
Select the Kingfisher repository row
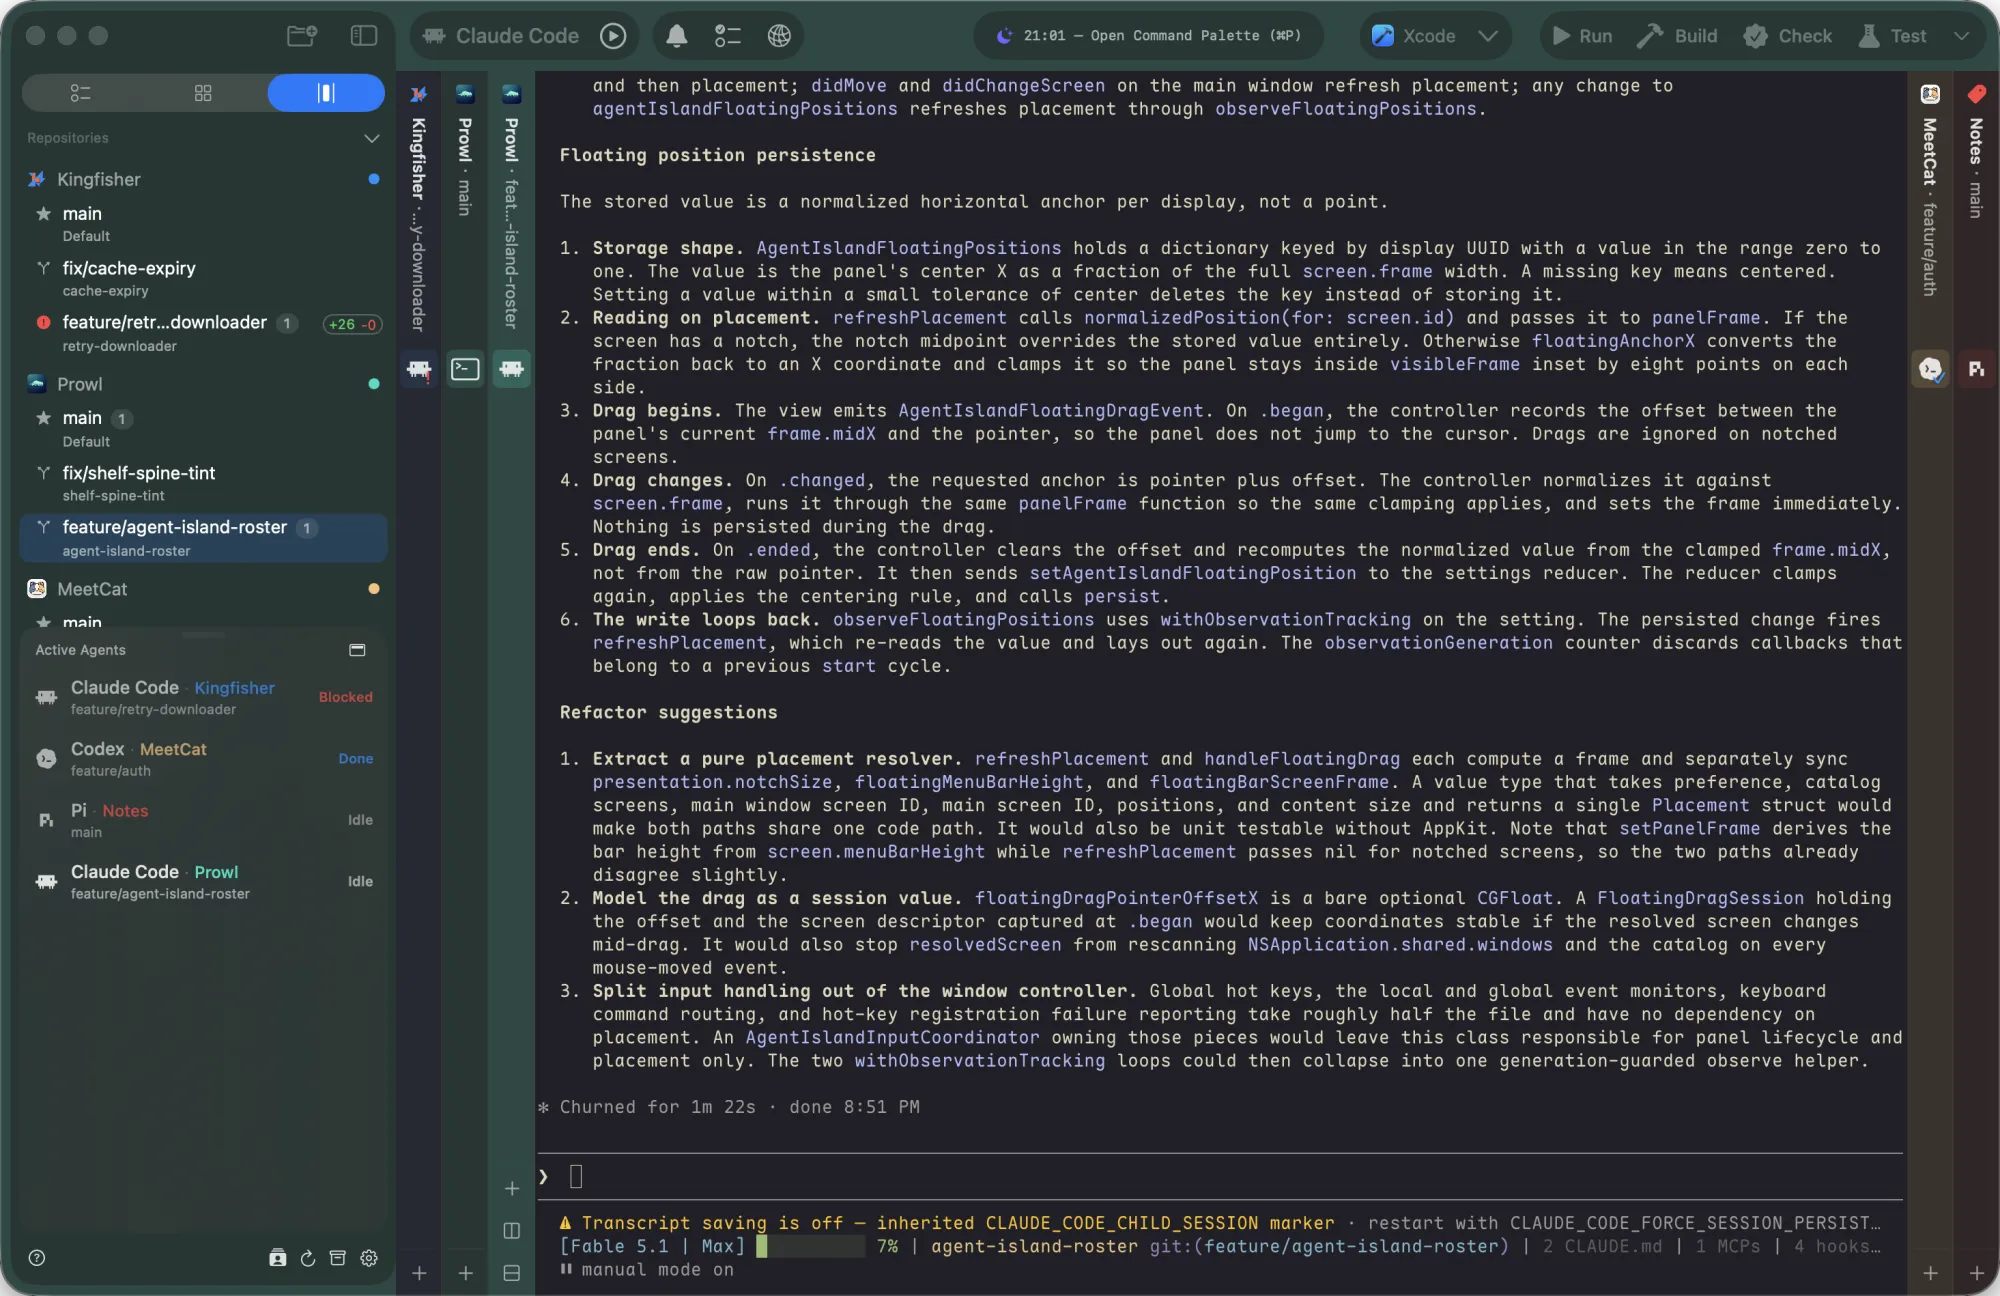pos(203,179)
